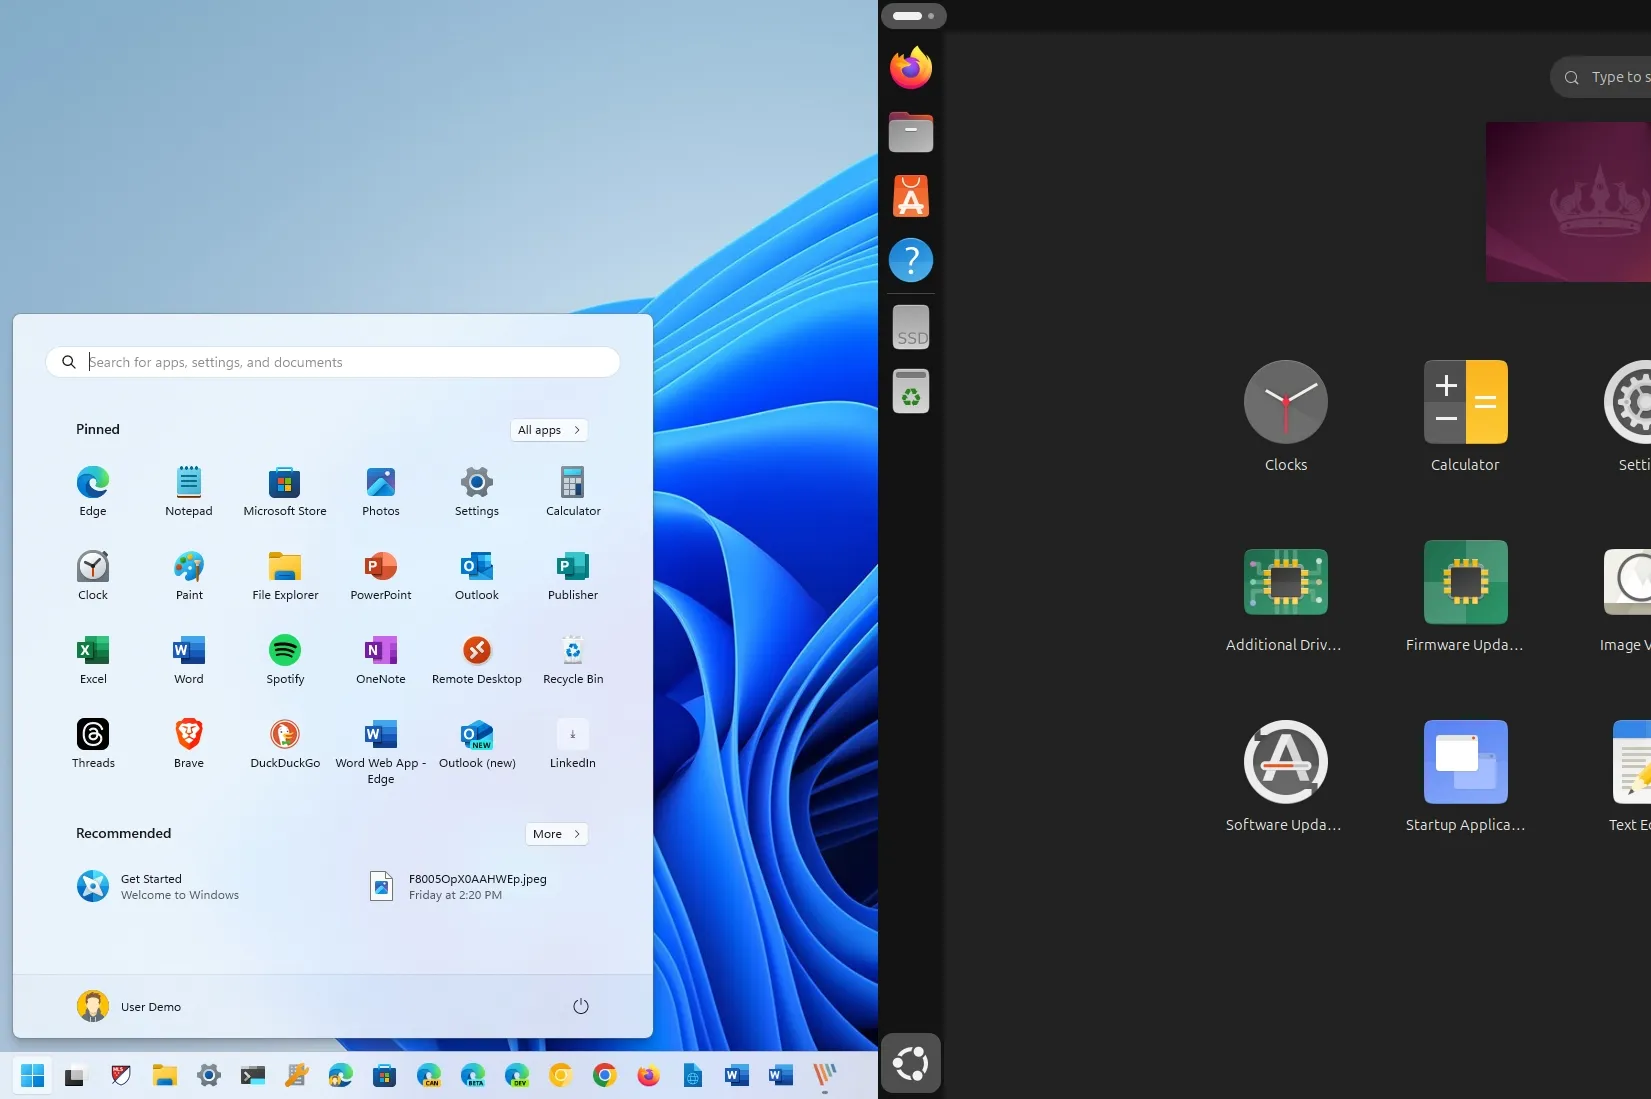
Task: Launch Microsoft Edge Canary from the taskbar
Action: point(429,1075)
